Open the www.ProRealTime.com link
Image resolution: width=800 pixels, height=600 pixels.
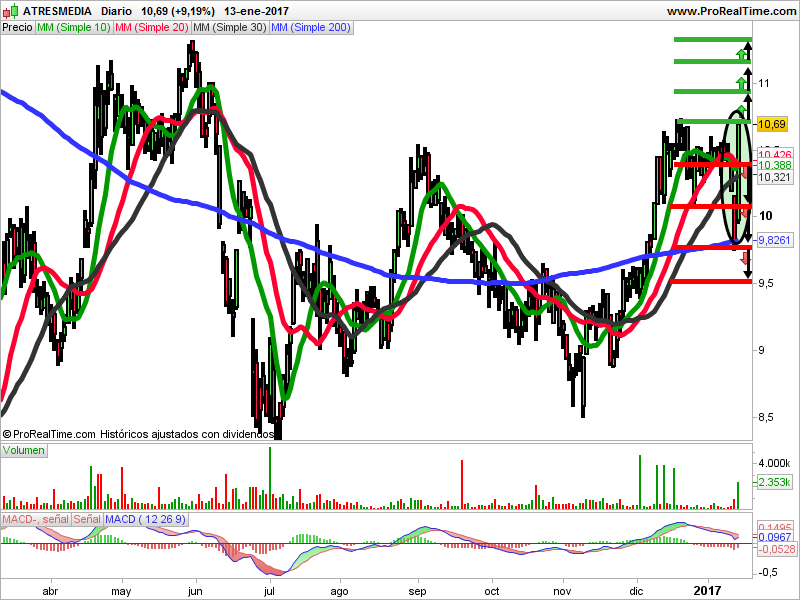pos(731,11)
